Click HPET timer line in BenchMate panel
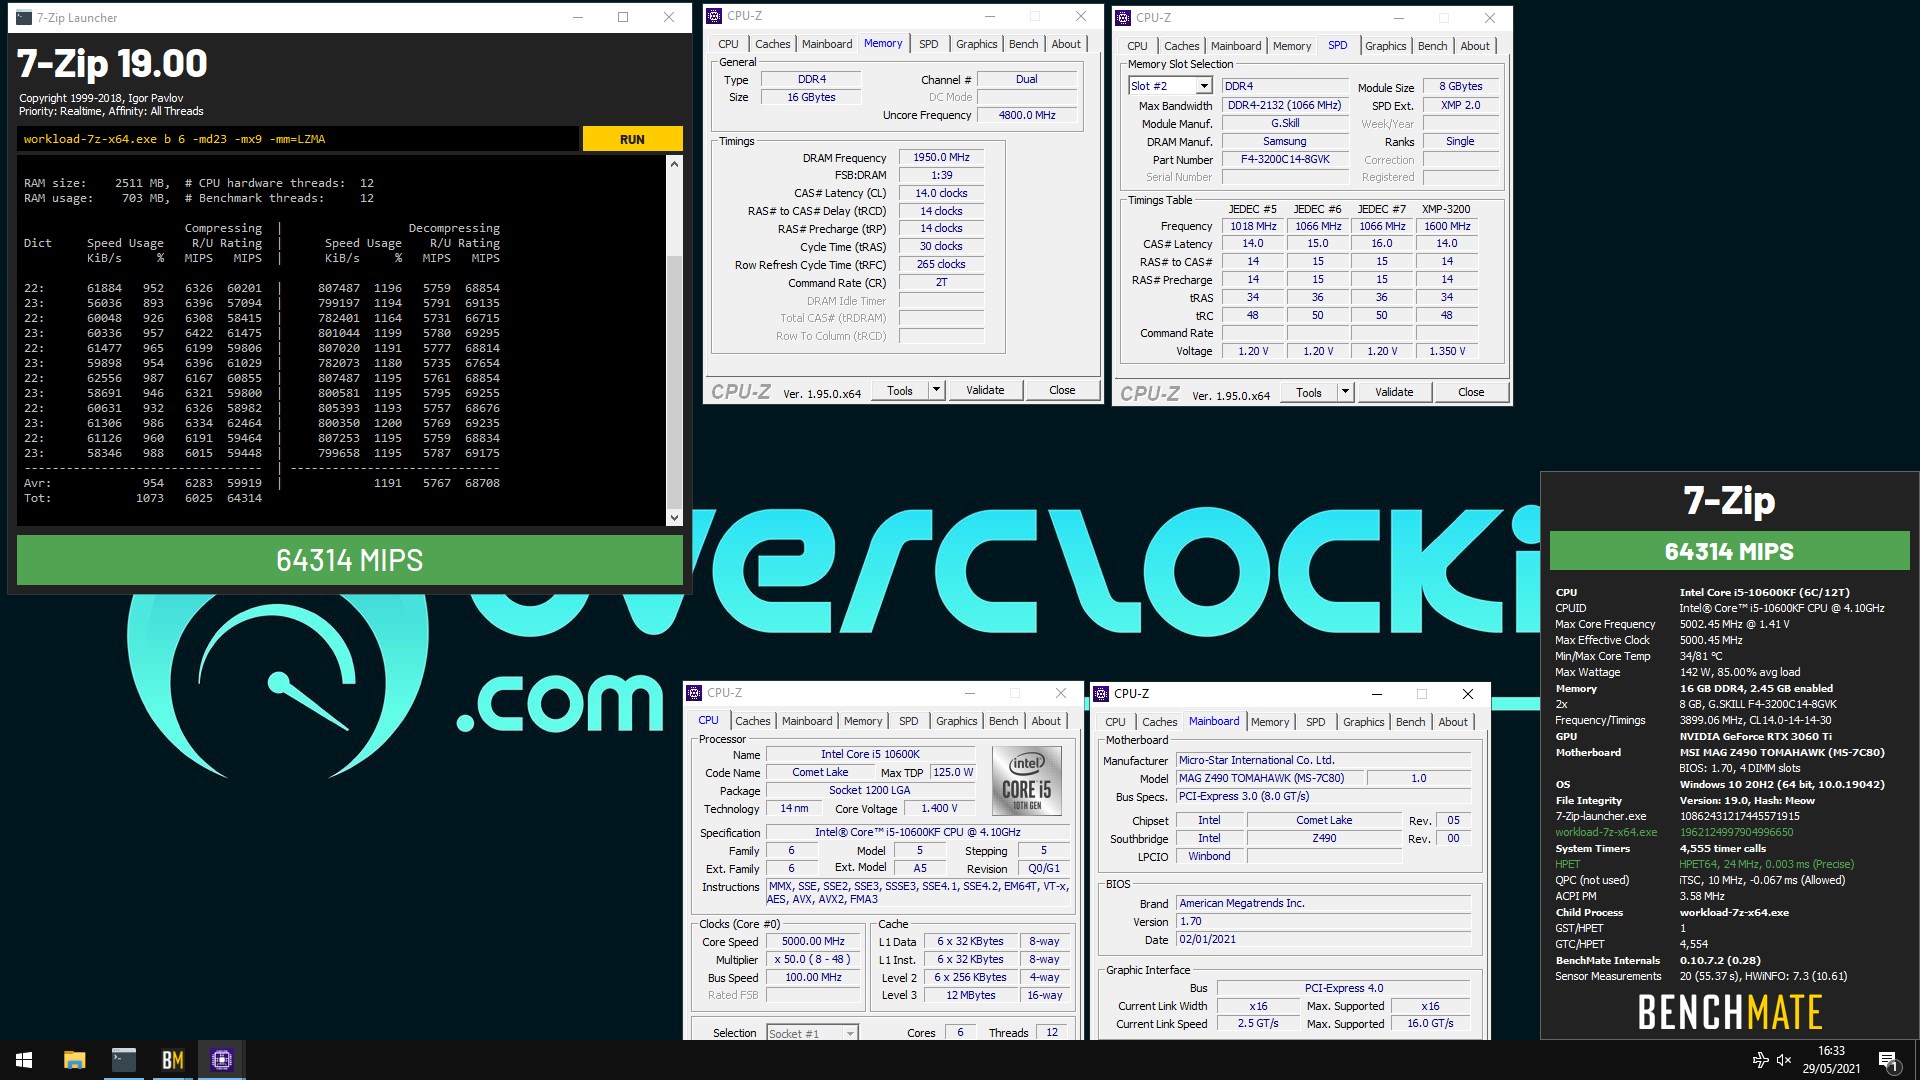 1705,864
